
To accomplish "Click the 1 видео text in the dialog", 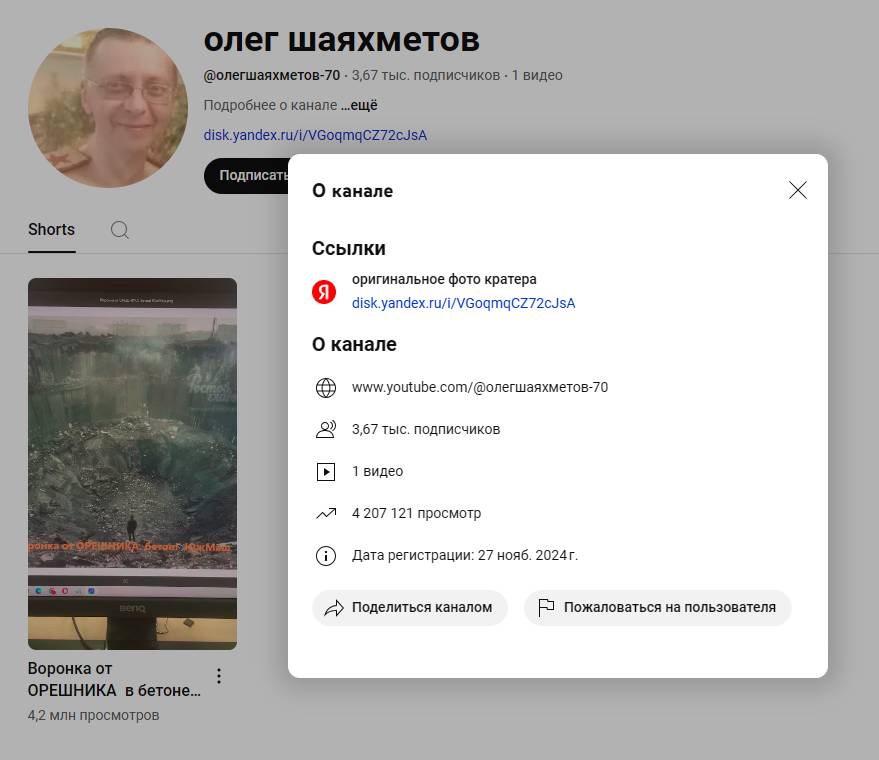I will pos(377,471).
